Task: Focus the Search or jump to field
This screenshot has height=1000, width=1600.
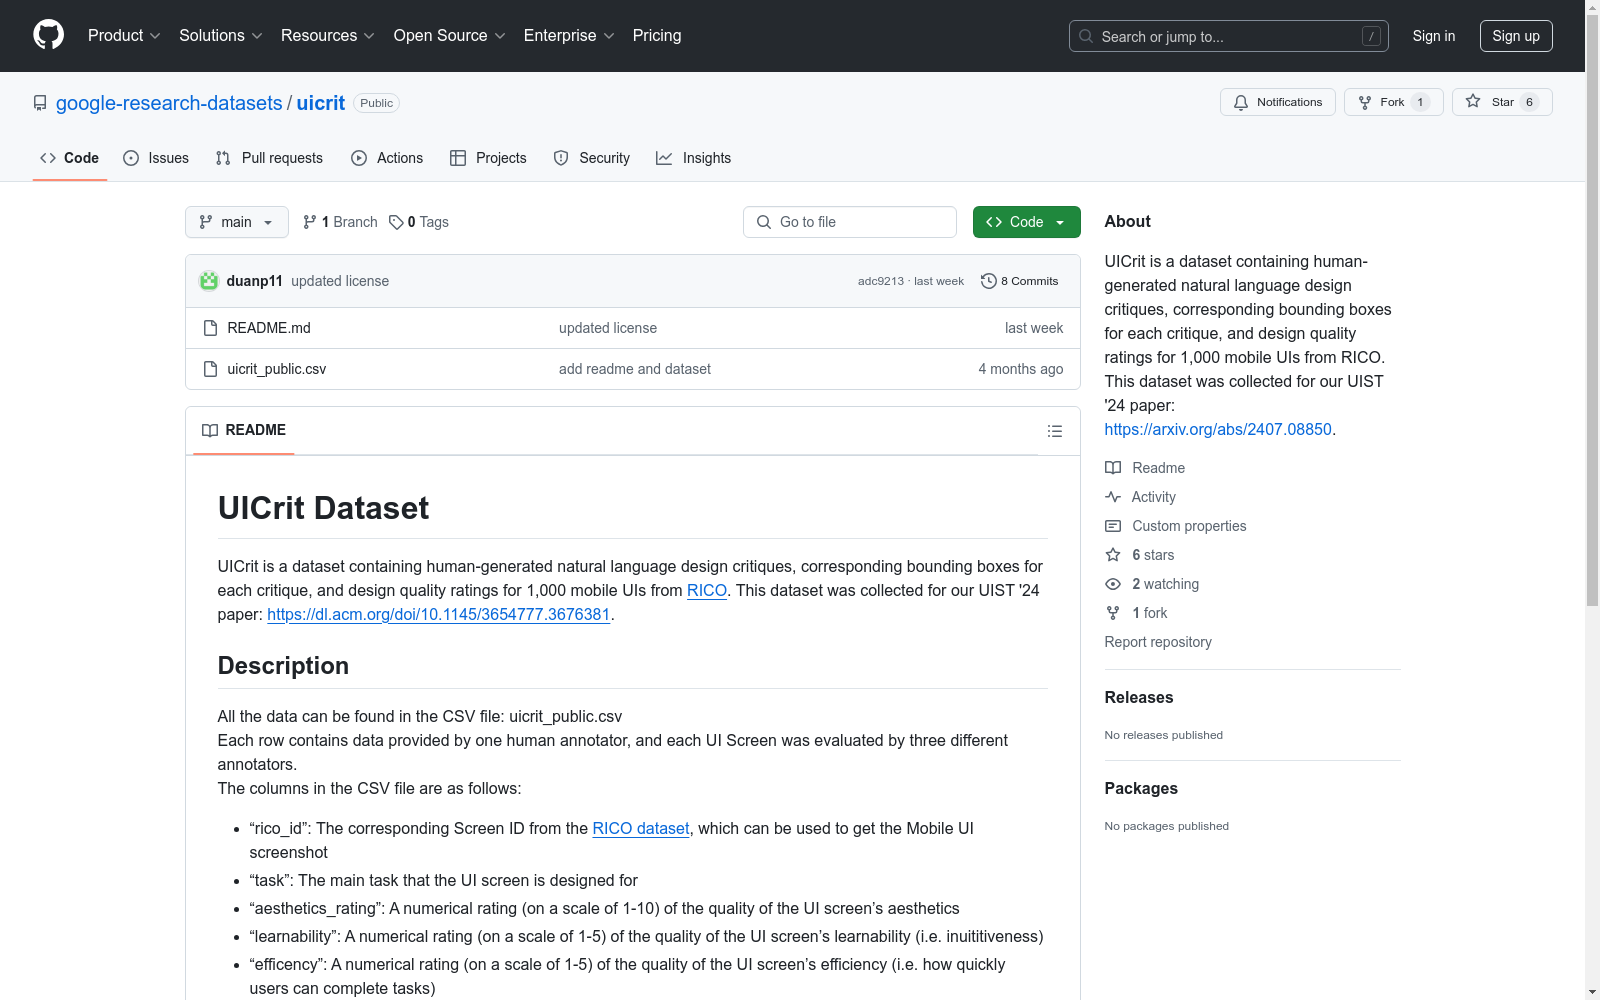Action: point(1229,36)
